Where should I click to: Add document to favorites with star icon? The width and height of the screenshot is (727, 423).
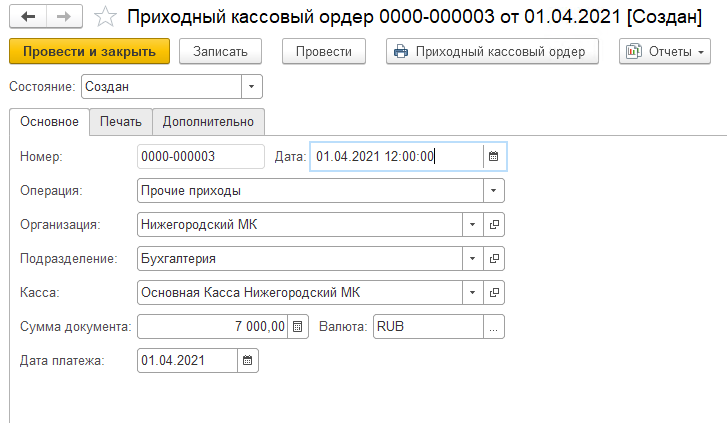(105, 17)
